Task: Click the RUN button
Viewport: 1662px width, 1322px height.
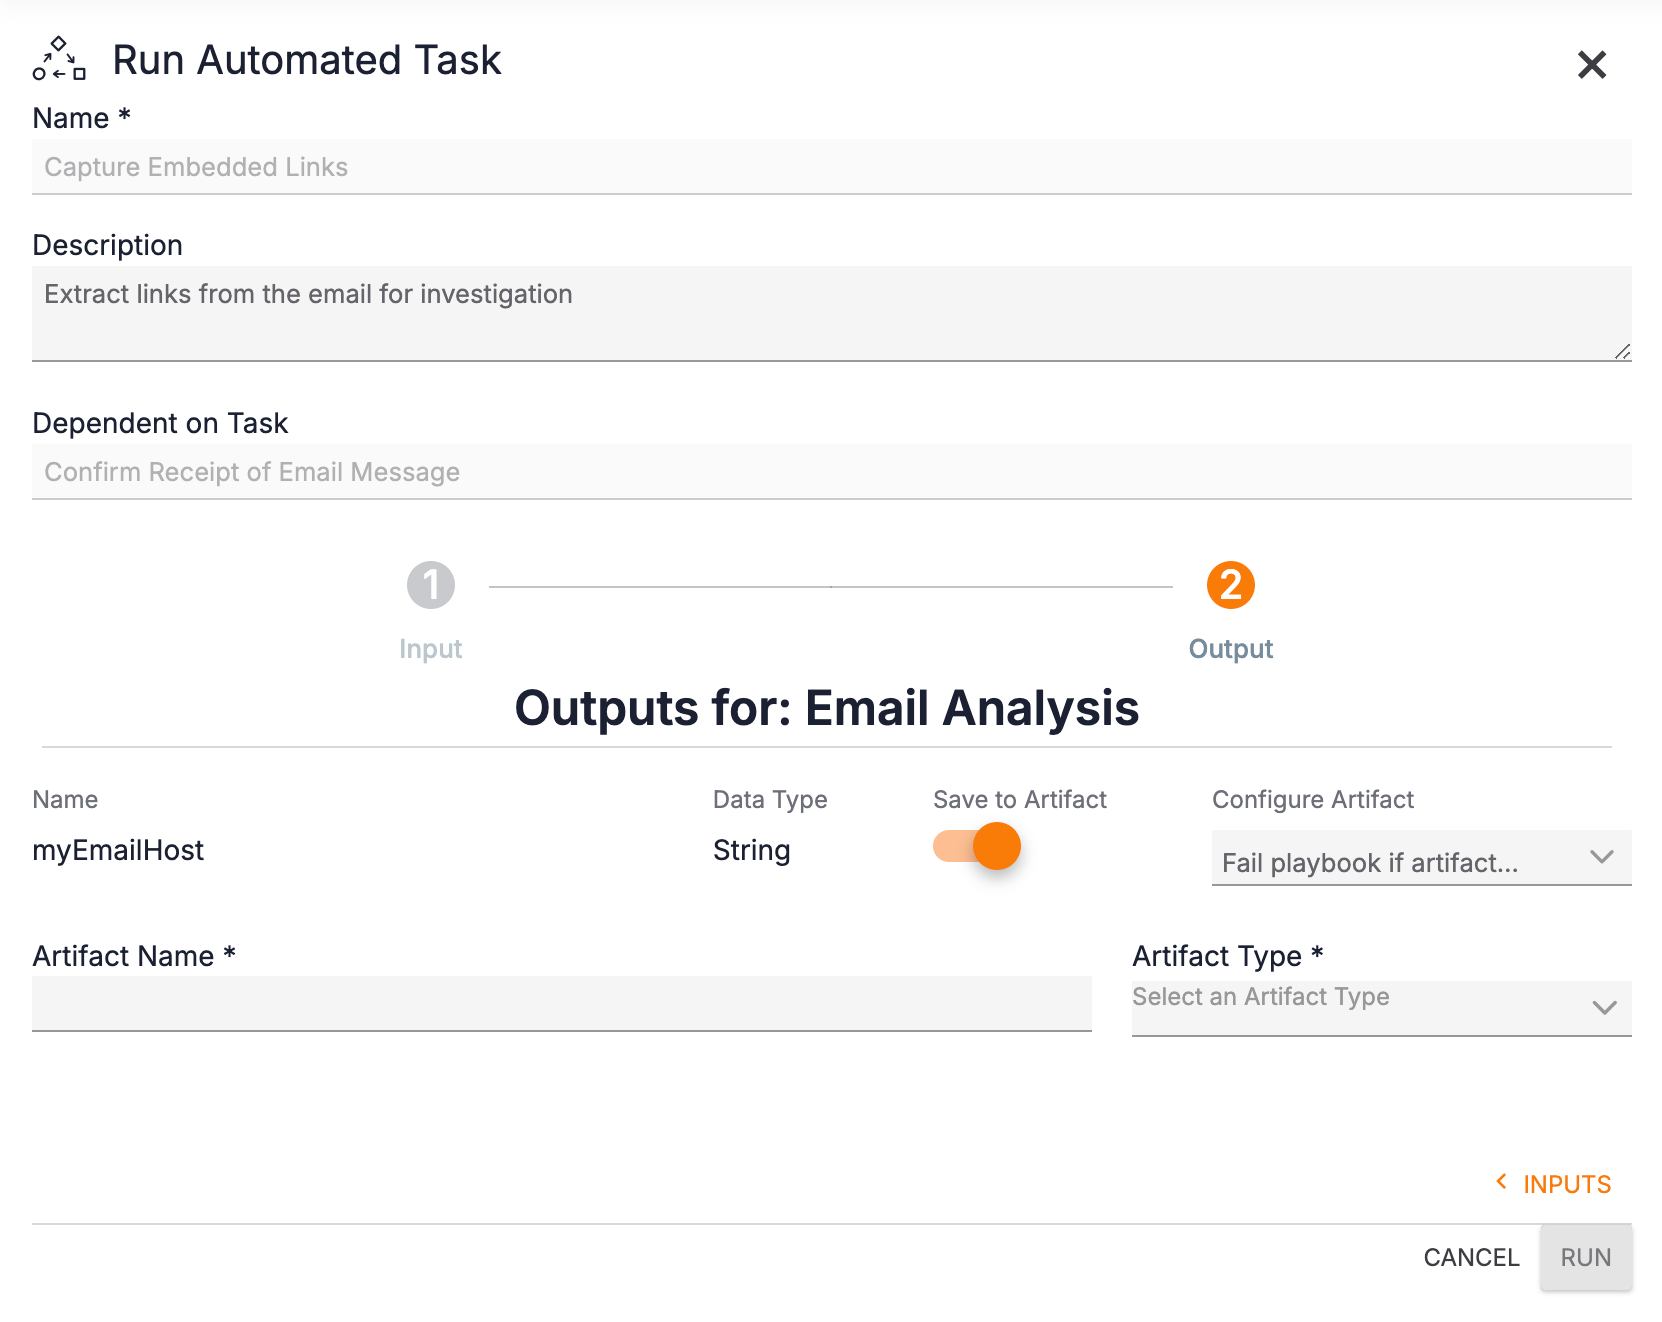Action: (1586, 1257)
